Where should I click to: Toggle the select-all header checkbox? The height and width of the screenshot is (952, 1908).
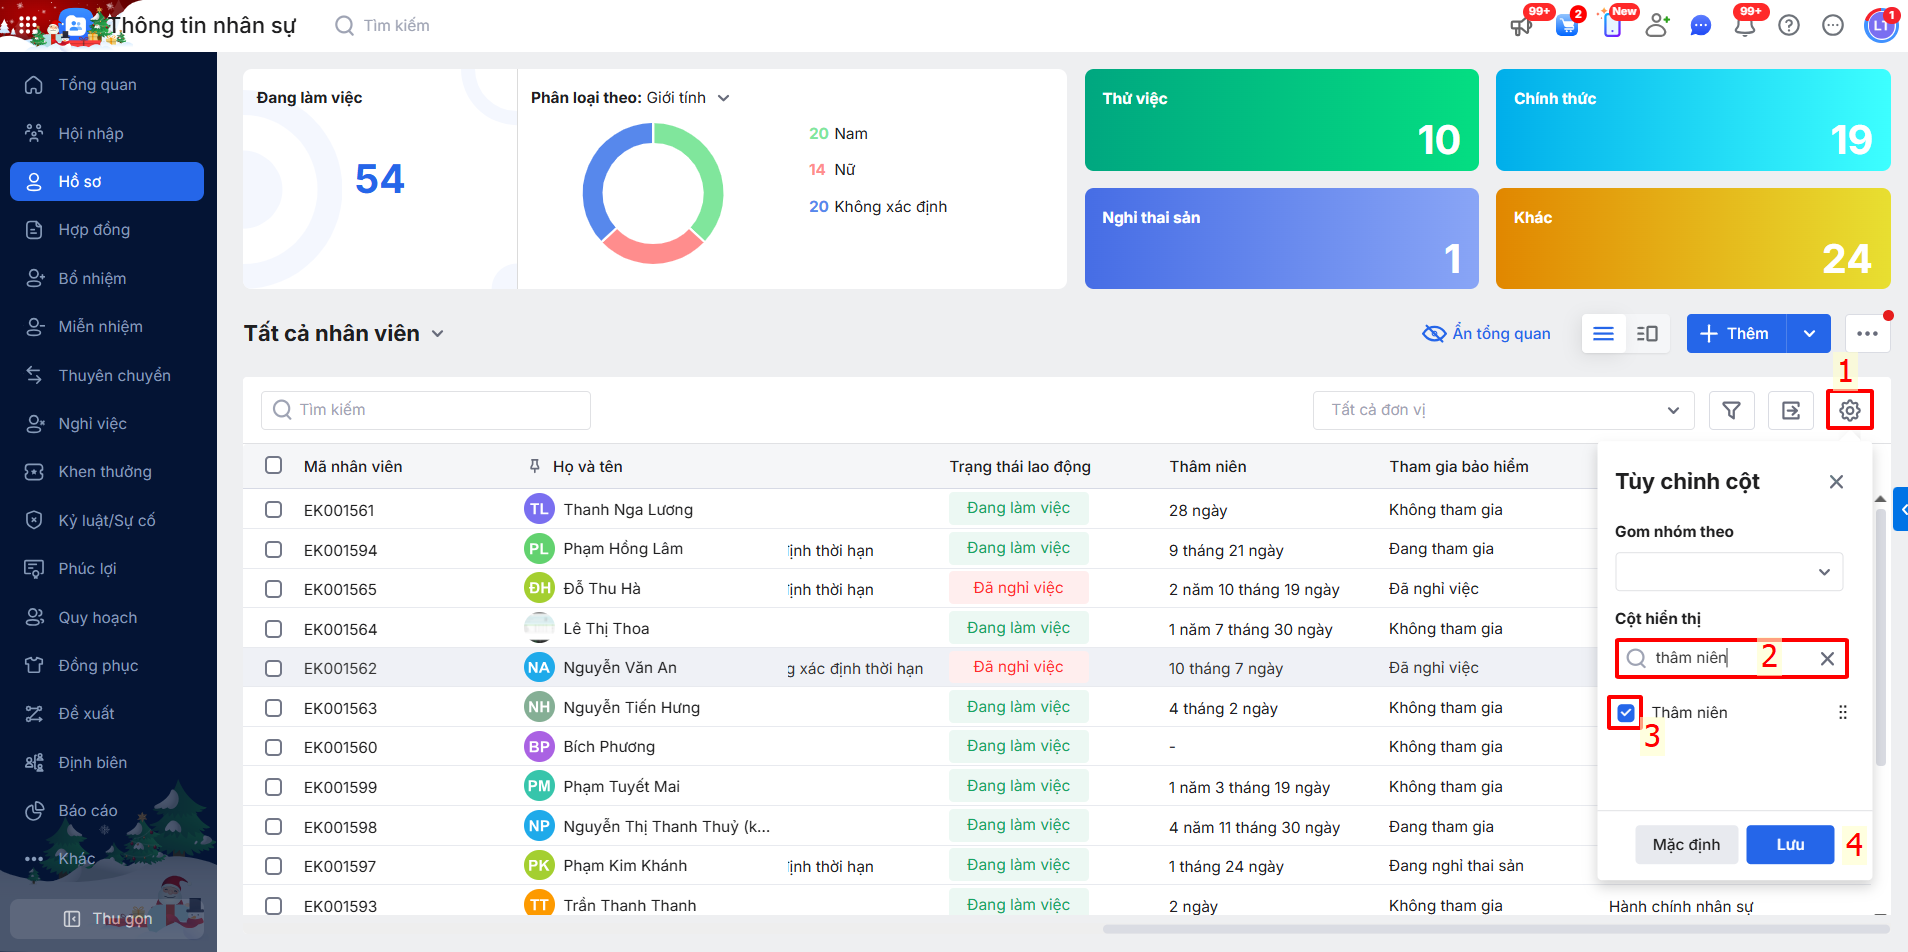pos(273,466)
